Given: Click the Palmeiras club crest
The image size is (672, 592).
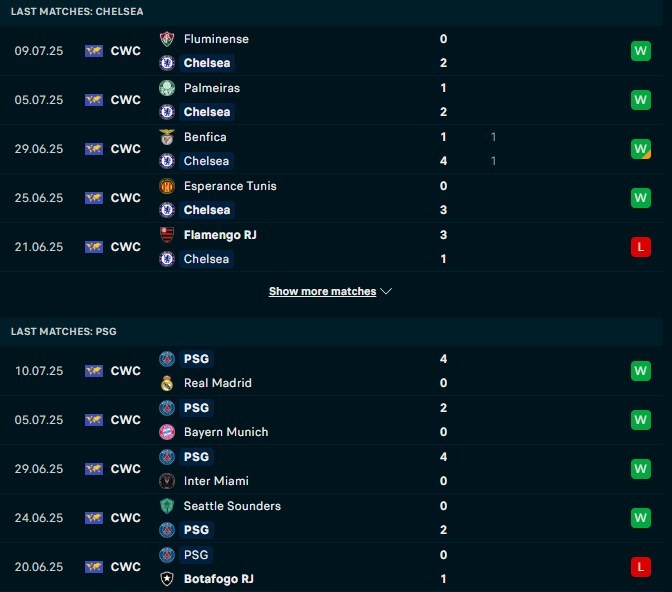Looking at the screenshot, I should pyautogui.click(x=167, y=88).
